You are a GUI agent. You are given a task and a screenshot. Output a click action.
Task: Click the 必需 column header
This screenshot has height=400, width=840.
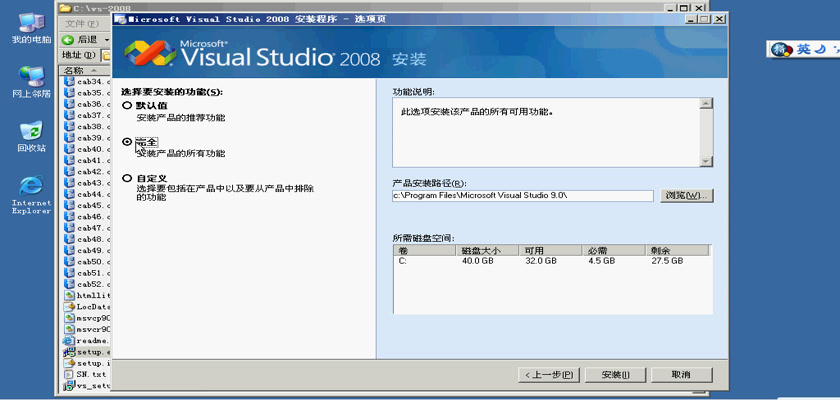point(613,251)
